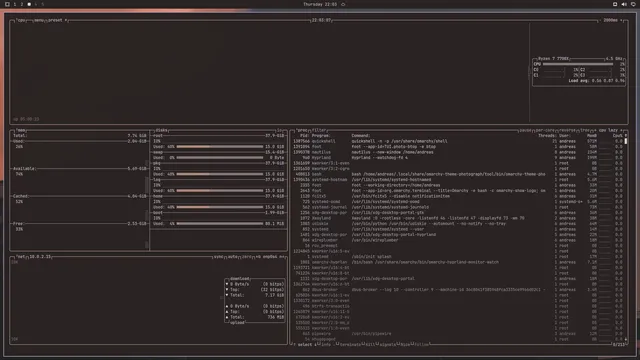This screenshot has width=640, height=360.
Task: Click left arrow before cpu lazy sort
Action: click(x=595, y=130)
